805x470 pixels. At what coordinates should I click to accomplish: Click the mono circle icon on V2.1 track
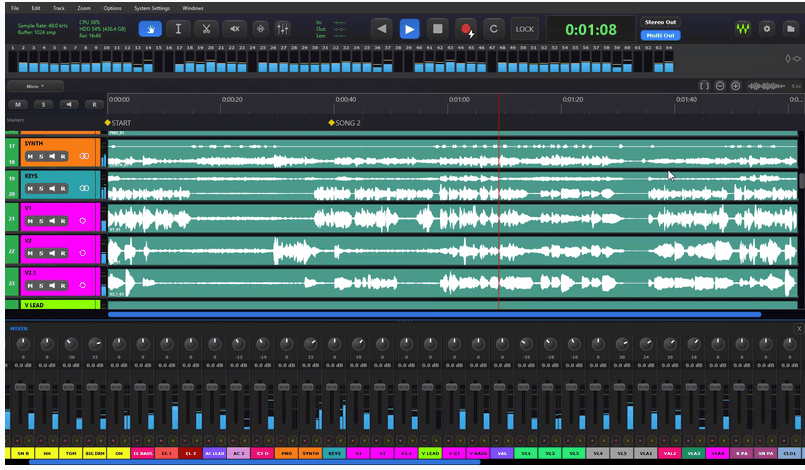click(x=83, y=286)
